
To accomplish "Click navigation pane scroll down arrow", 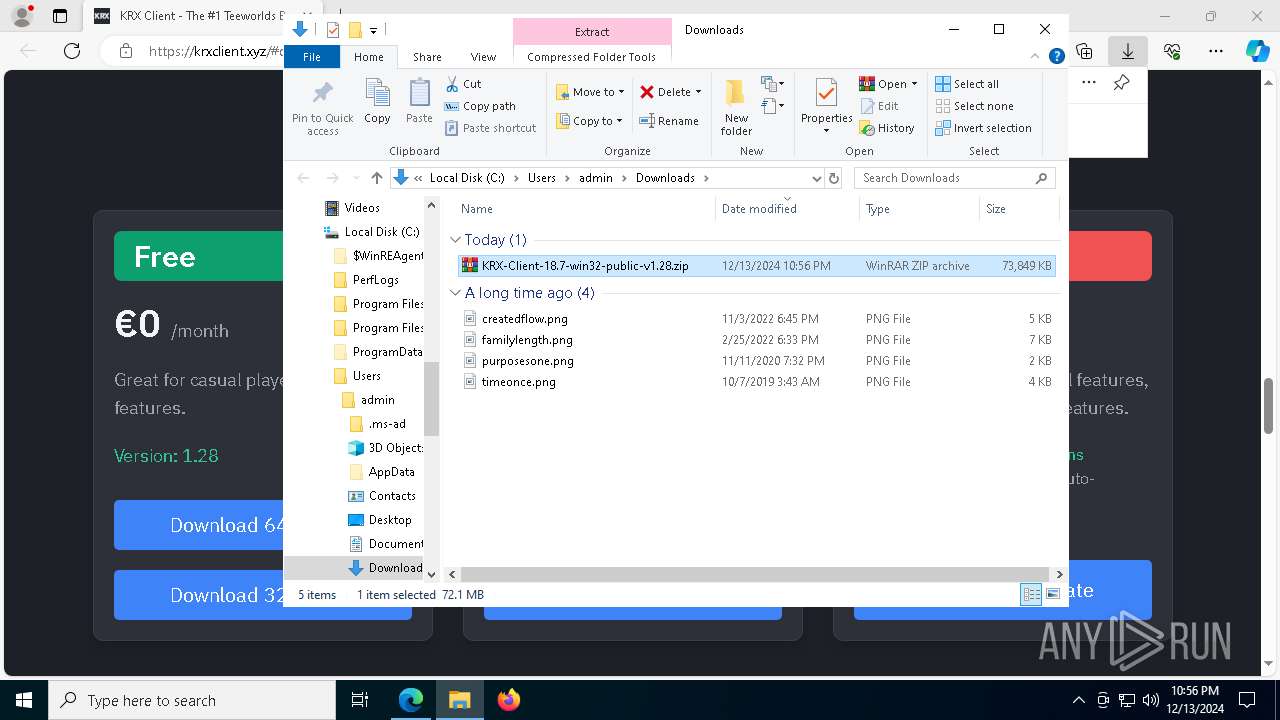I will (432, 575).
